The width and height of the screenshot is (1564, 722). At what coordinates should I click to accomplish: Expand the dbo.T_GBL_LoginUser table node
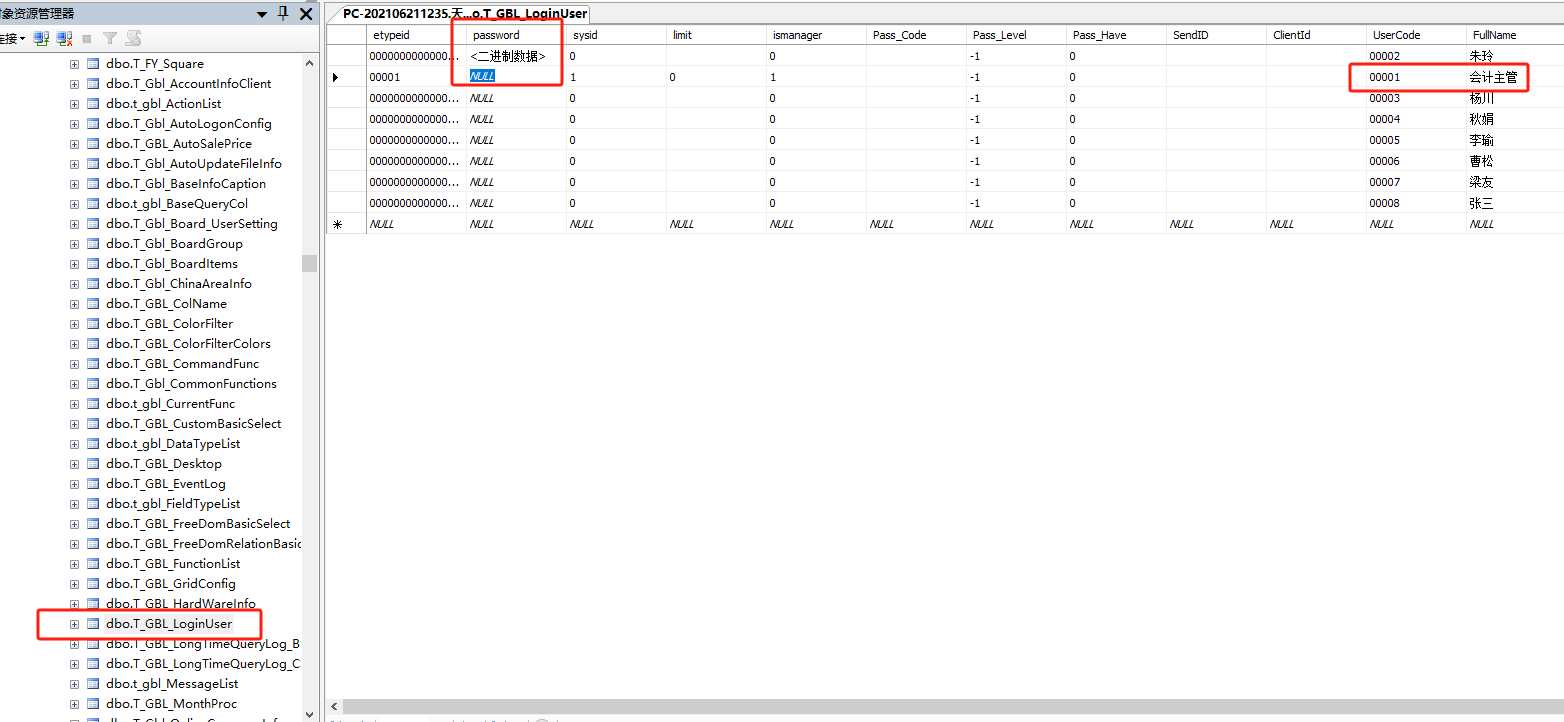click(x=74, y=624)
